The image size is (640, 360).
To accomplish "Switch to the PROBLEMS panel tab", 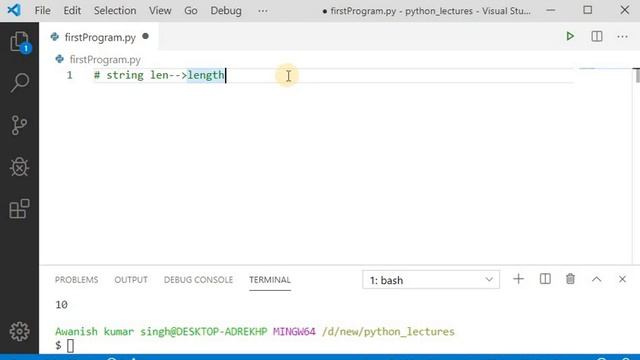I will tap(76, 280).
